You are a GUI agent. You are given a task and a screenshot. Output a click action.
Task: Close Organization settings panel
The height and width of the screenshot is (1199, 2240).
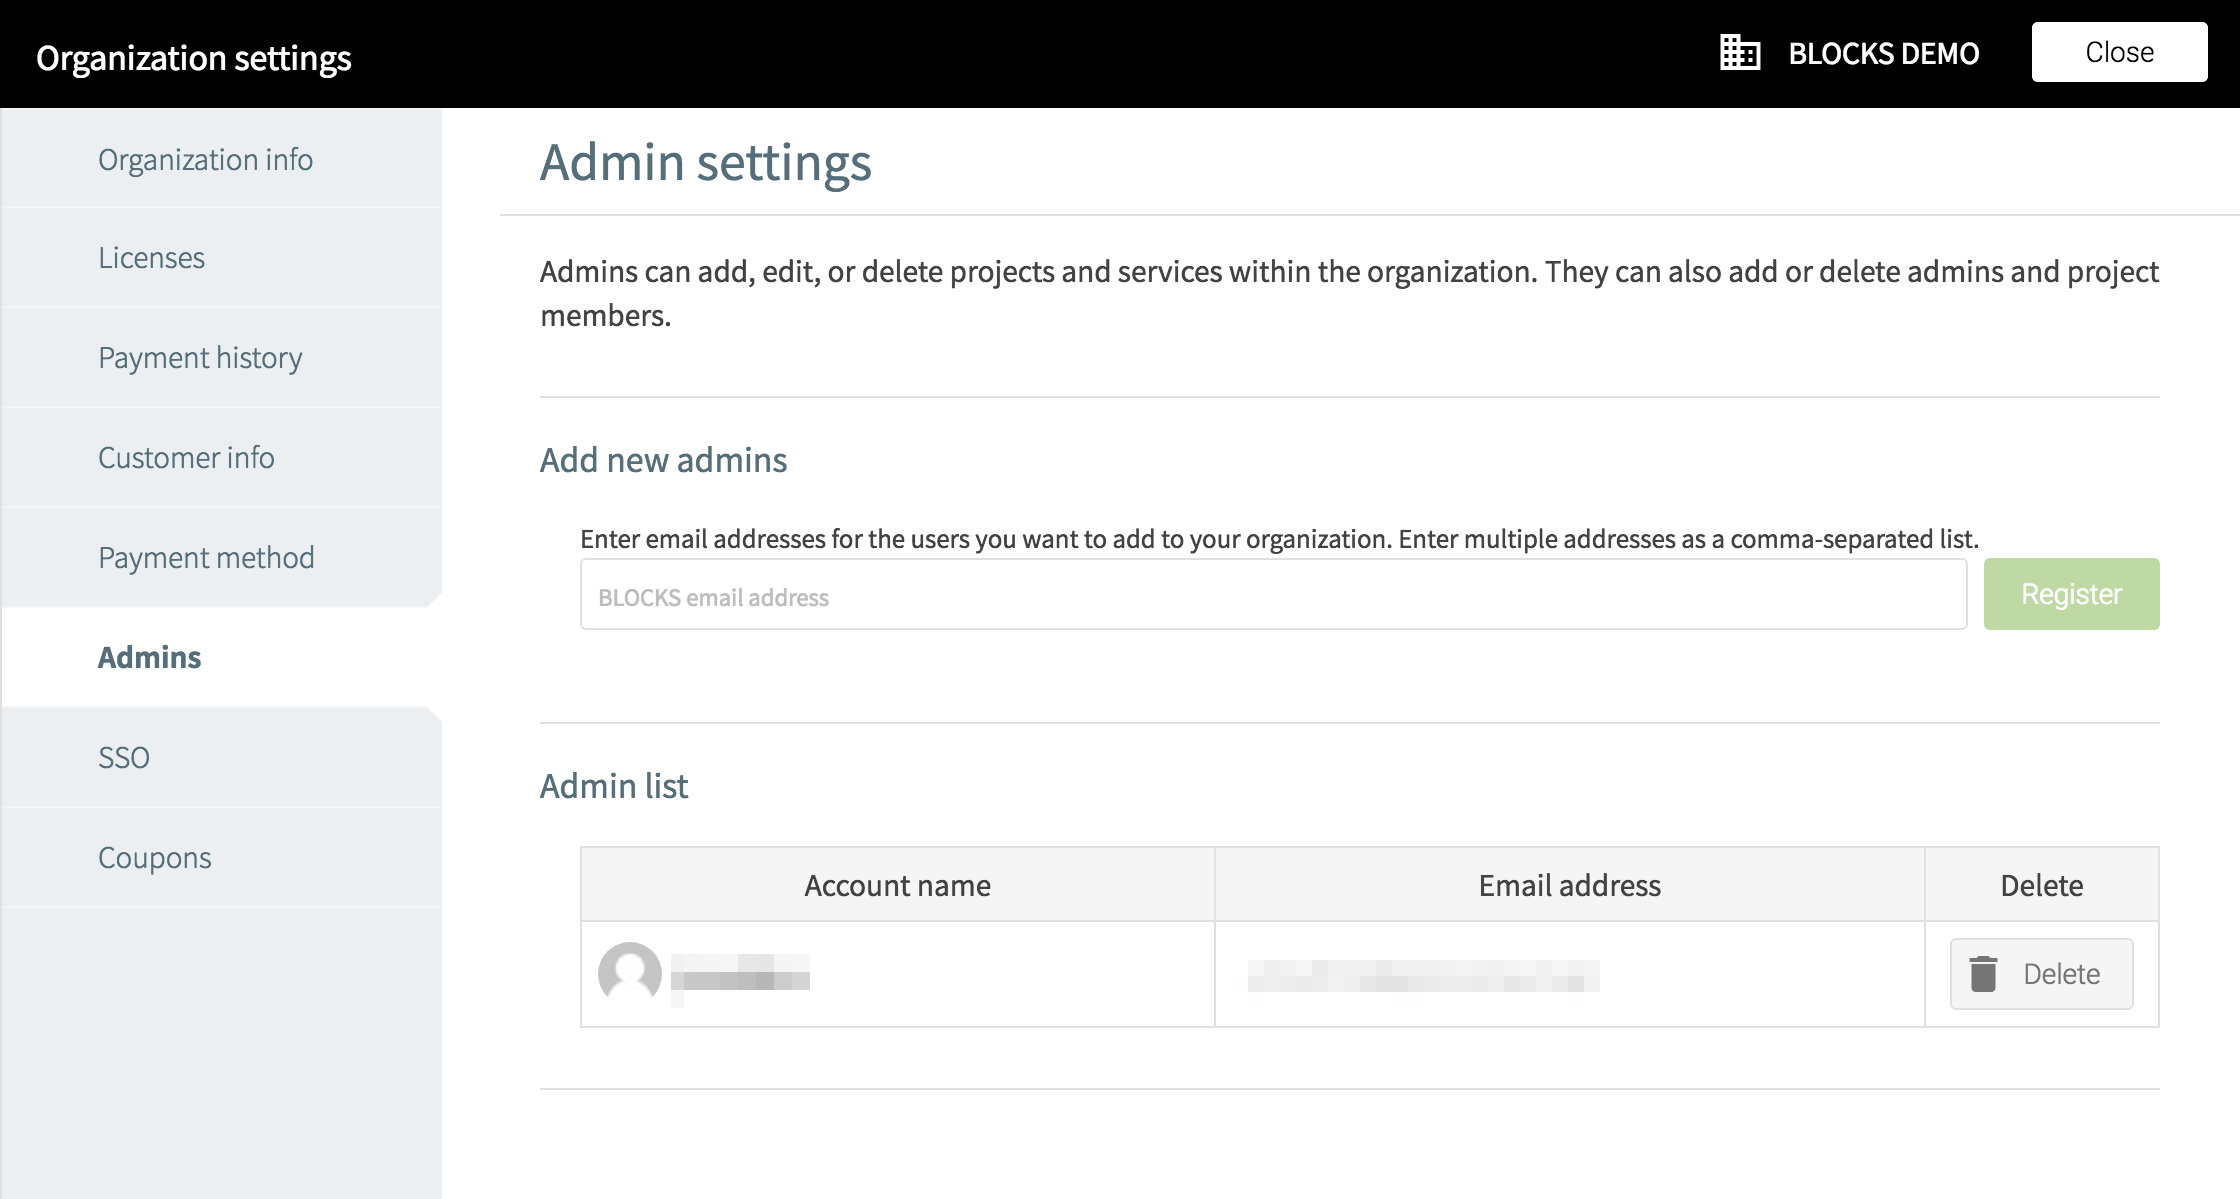[2119, 52]
